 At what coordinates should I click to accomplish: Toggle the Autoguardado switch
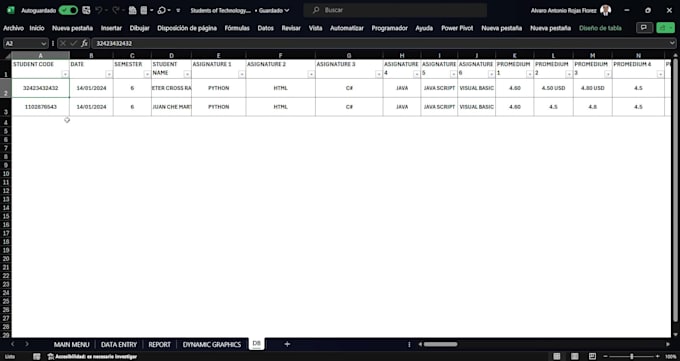68,10
